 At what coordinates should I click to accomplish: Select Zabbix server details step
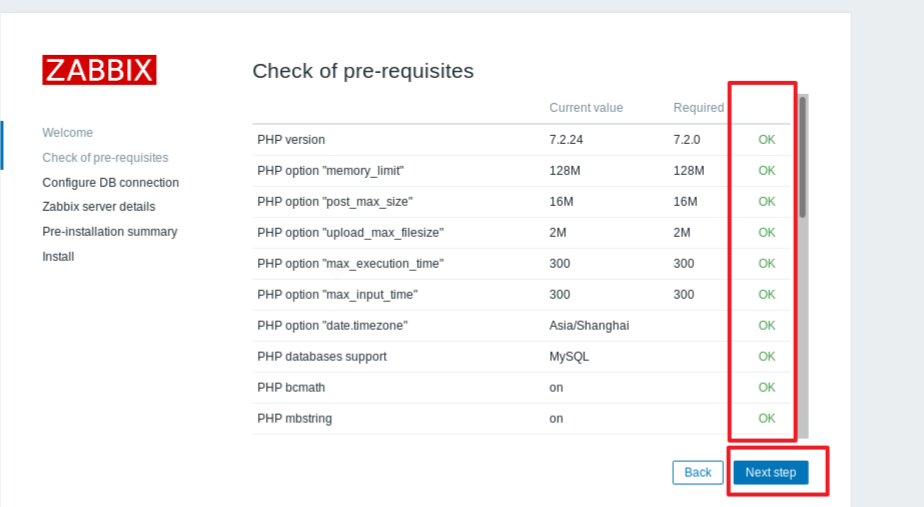pyautogui.click(x=98, y=207)
